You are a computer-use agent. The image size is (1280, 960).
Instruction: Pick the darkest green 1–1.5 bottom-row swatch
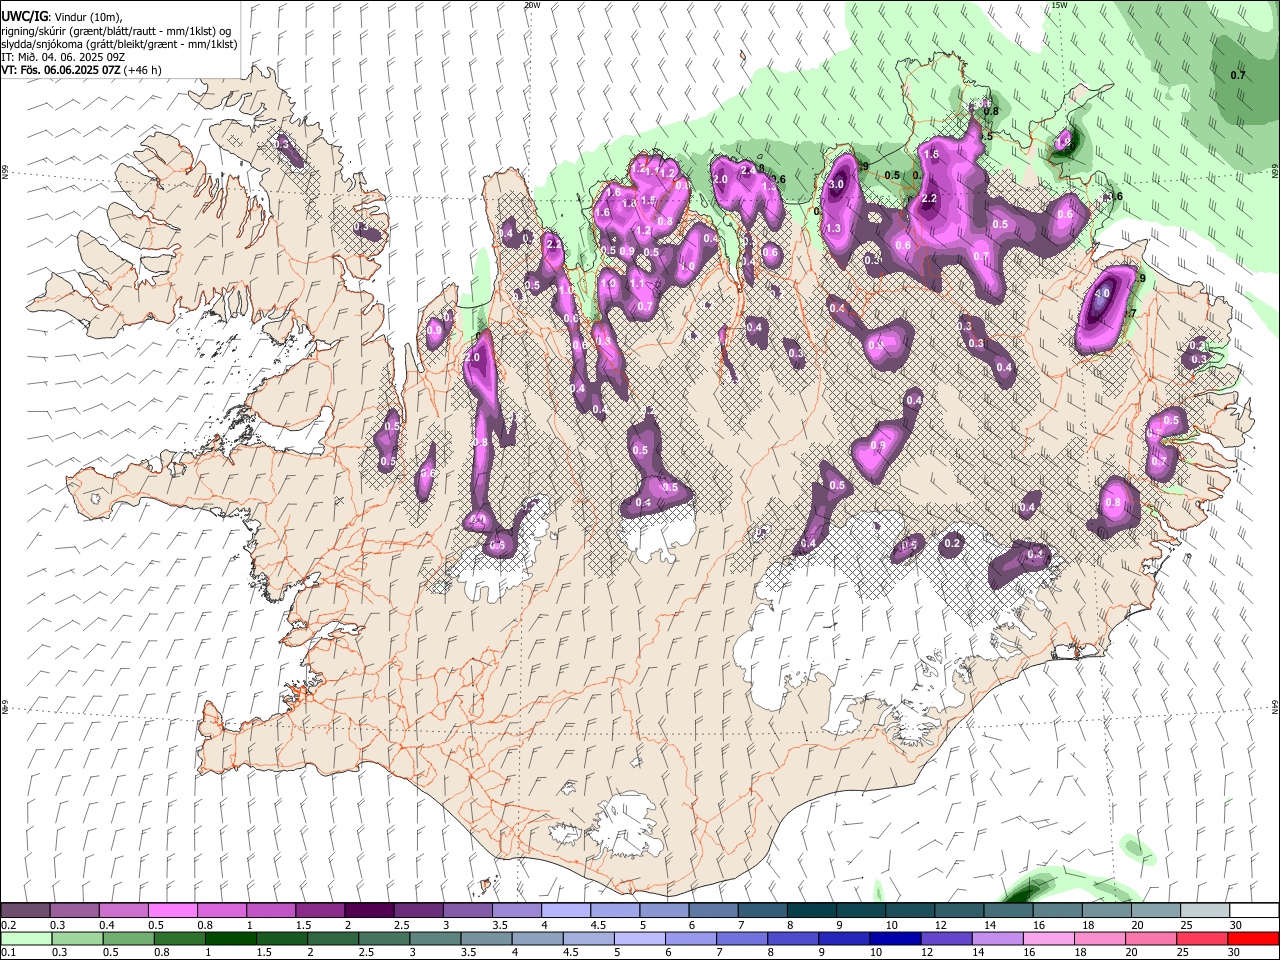coord(230,938)
